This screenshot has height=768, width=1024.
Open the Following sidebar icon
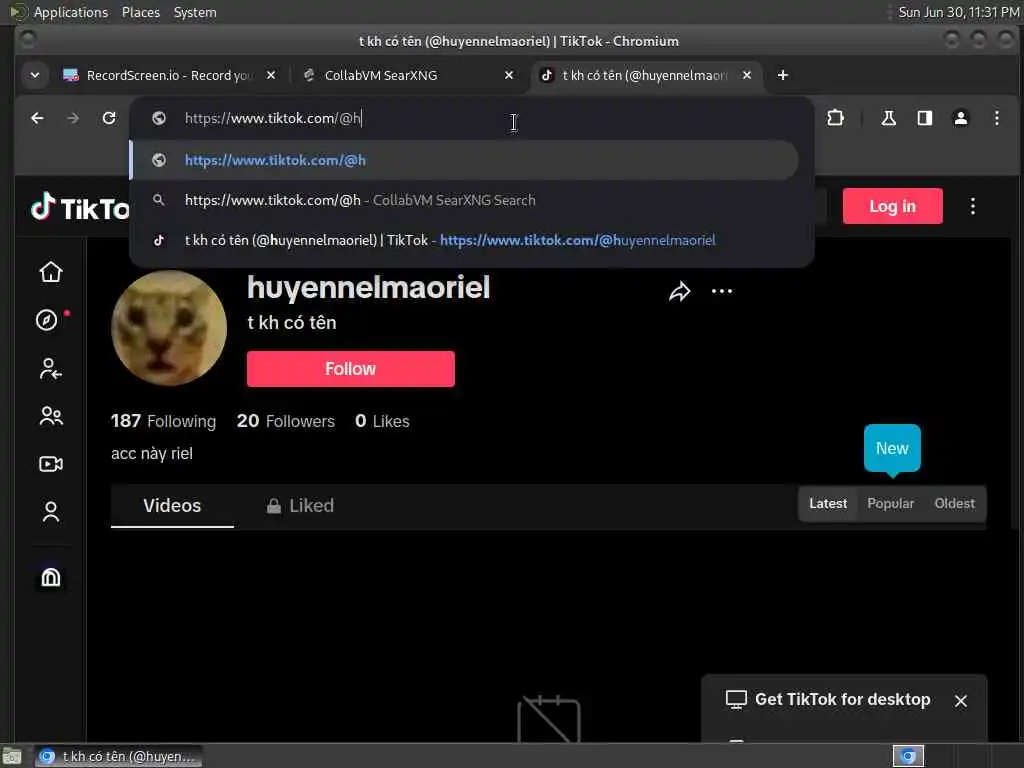tap(50, 368)
